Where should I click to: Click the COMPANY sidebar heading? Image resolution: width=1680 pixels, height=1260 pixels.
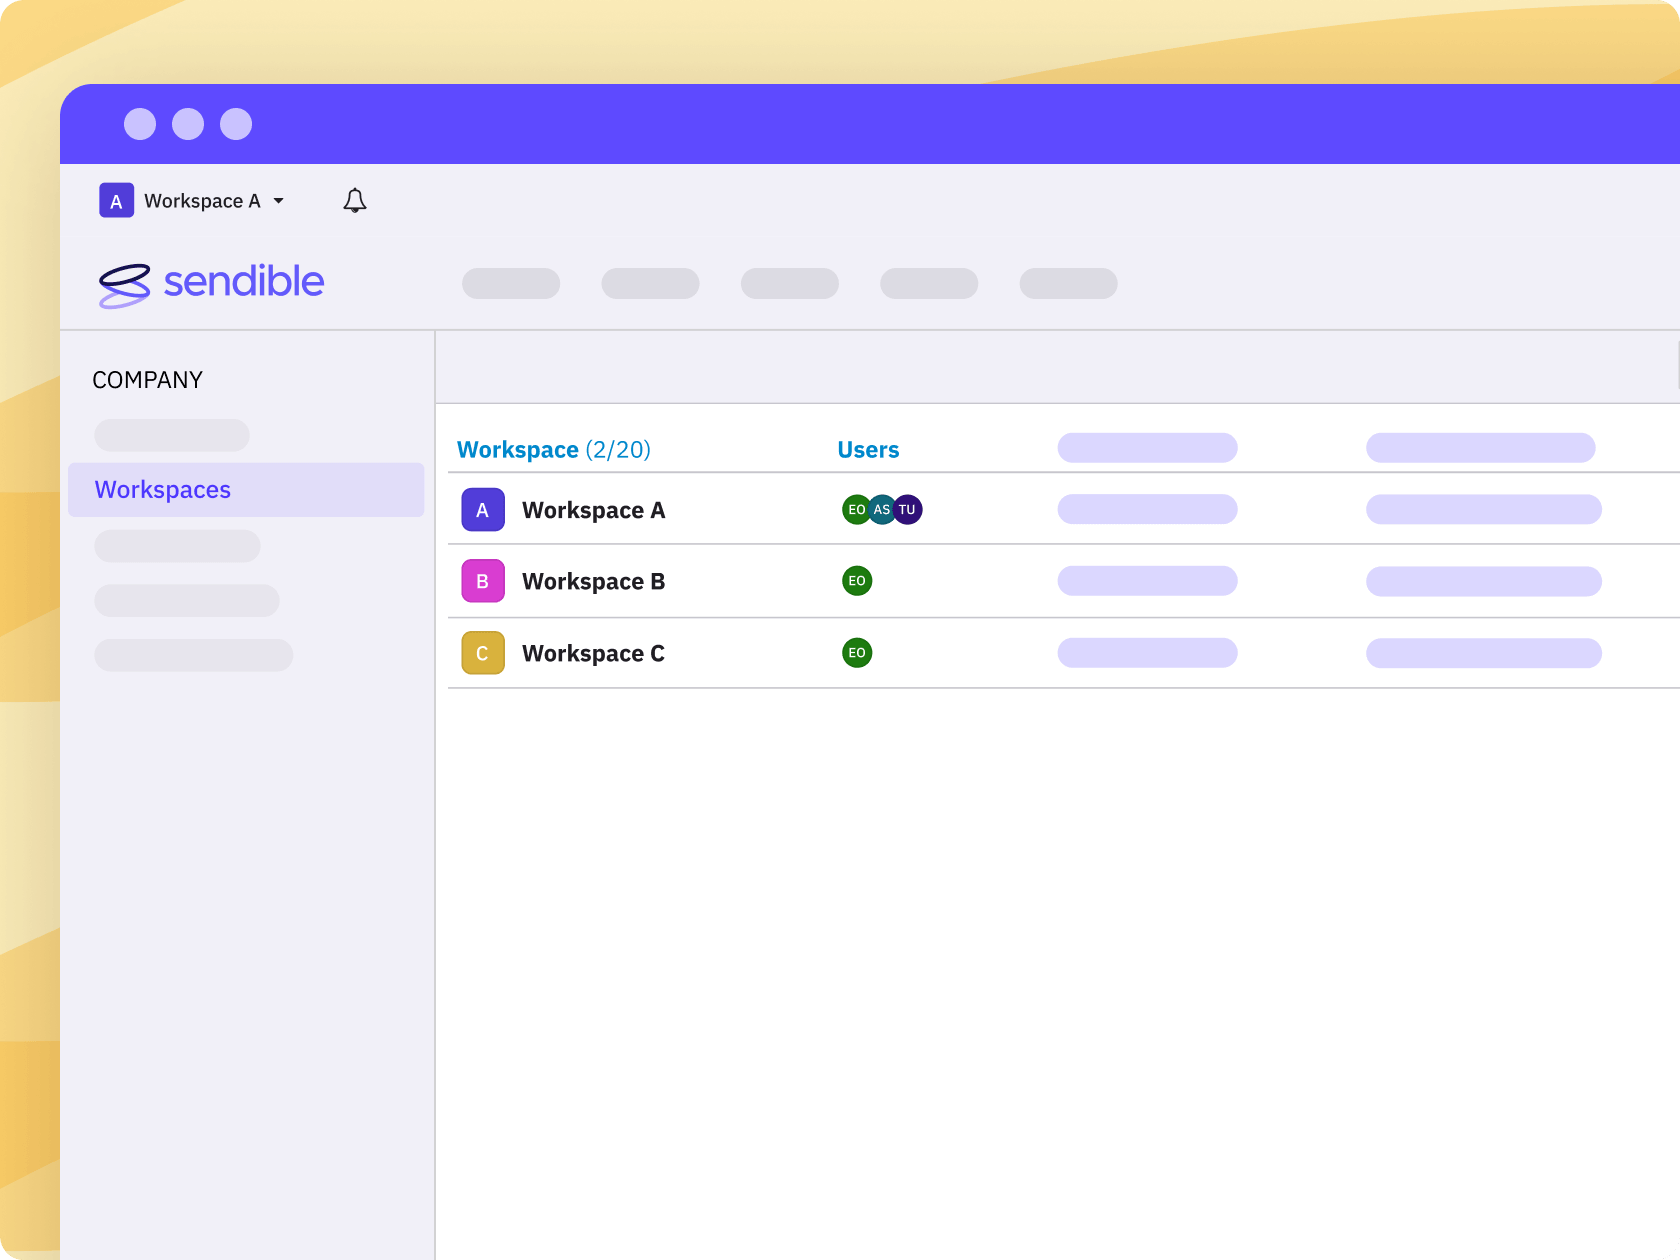(148, 380)
